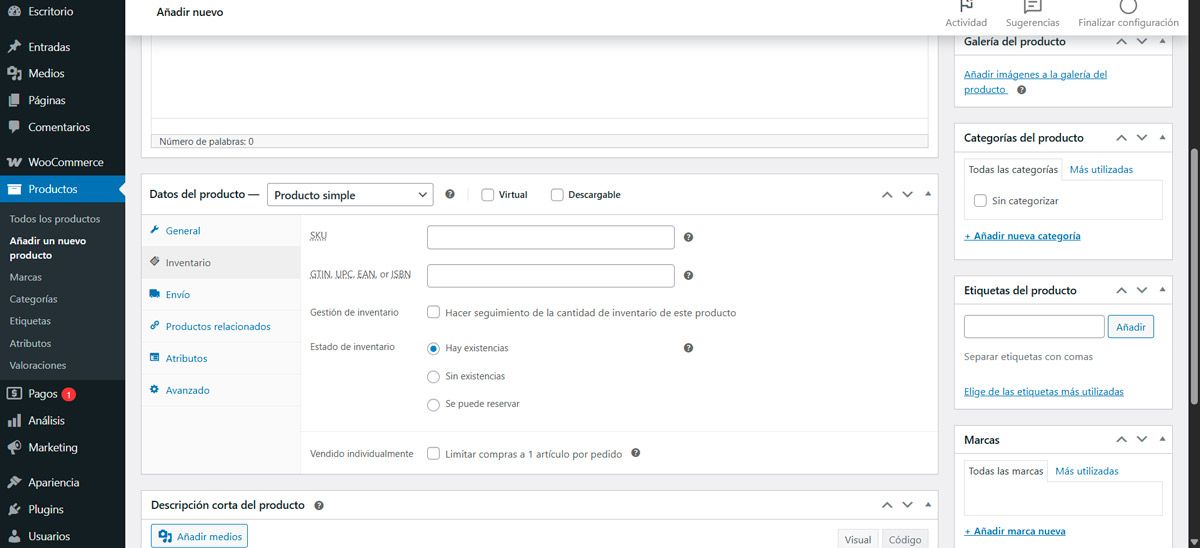Switch short description editor to Código tab

[904, 539]
